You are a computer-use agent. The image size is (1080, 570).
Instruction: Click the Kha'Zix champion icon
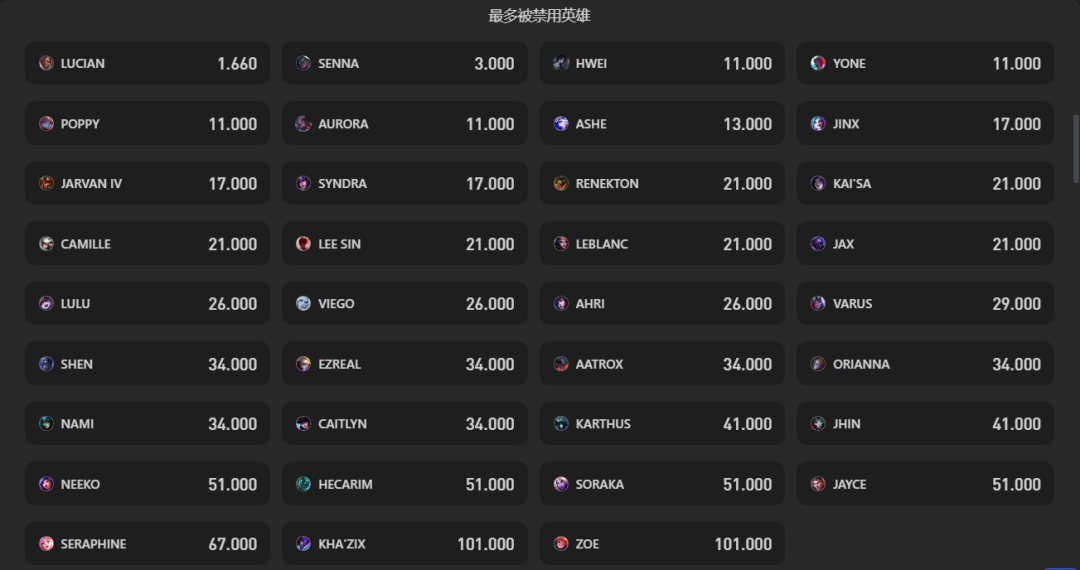tap(303, 544)
